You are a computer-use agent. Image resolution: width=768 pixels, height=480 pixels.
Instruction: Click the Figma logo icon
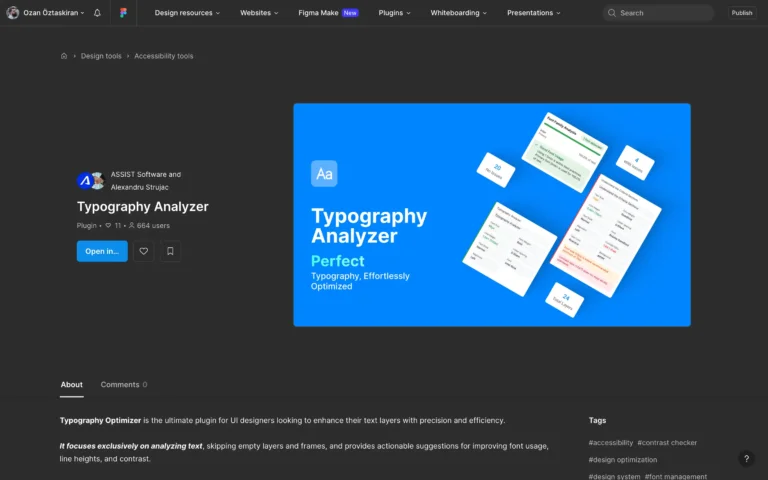[123, 13]
